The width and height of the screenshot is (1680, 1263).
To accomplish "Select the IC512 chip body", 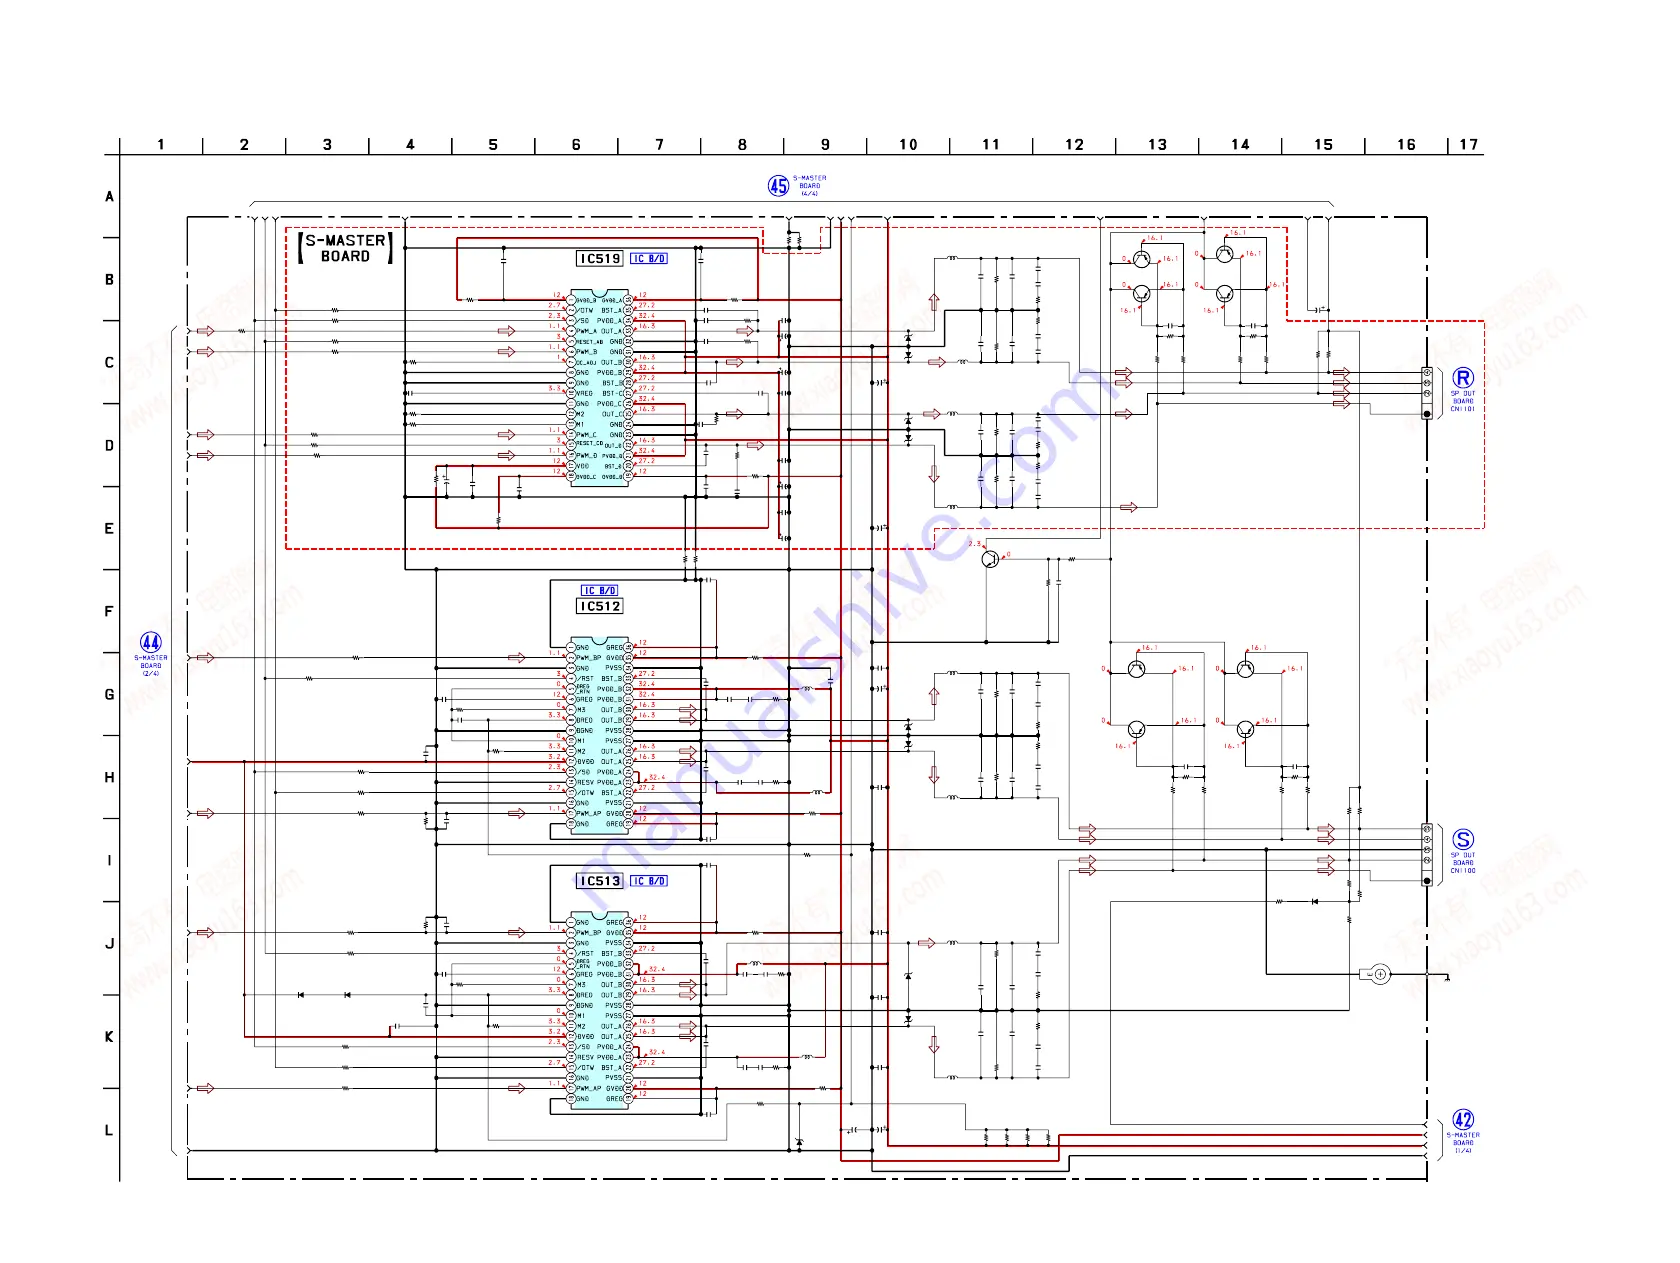I will coord(600,735).
